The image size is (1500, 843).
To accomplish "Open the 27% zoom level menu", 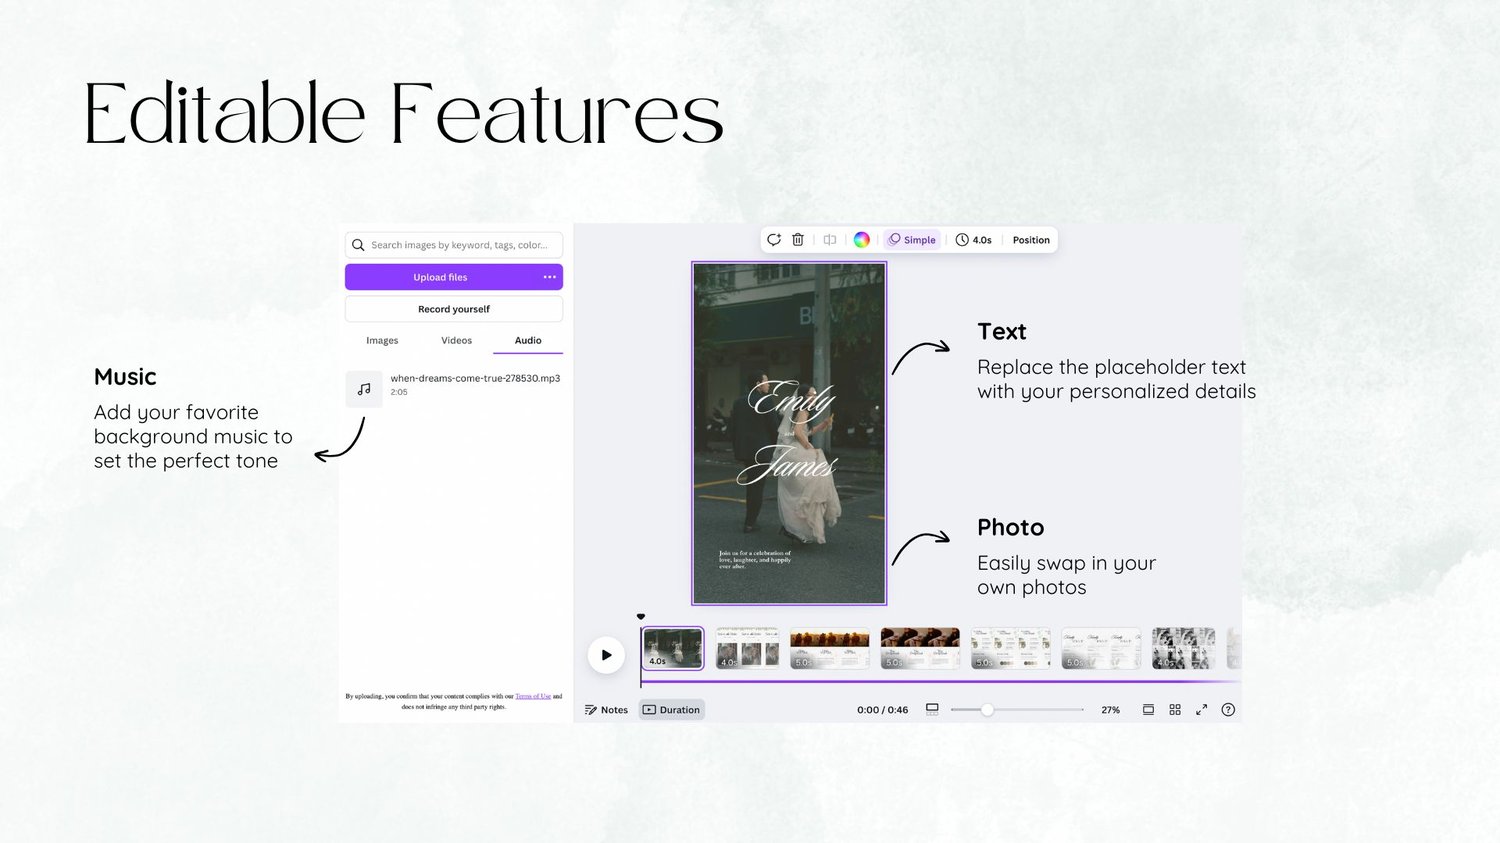I will pyautogui.click(x=1110, y=710).
